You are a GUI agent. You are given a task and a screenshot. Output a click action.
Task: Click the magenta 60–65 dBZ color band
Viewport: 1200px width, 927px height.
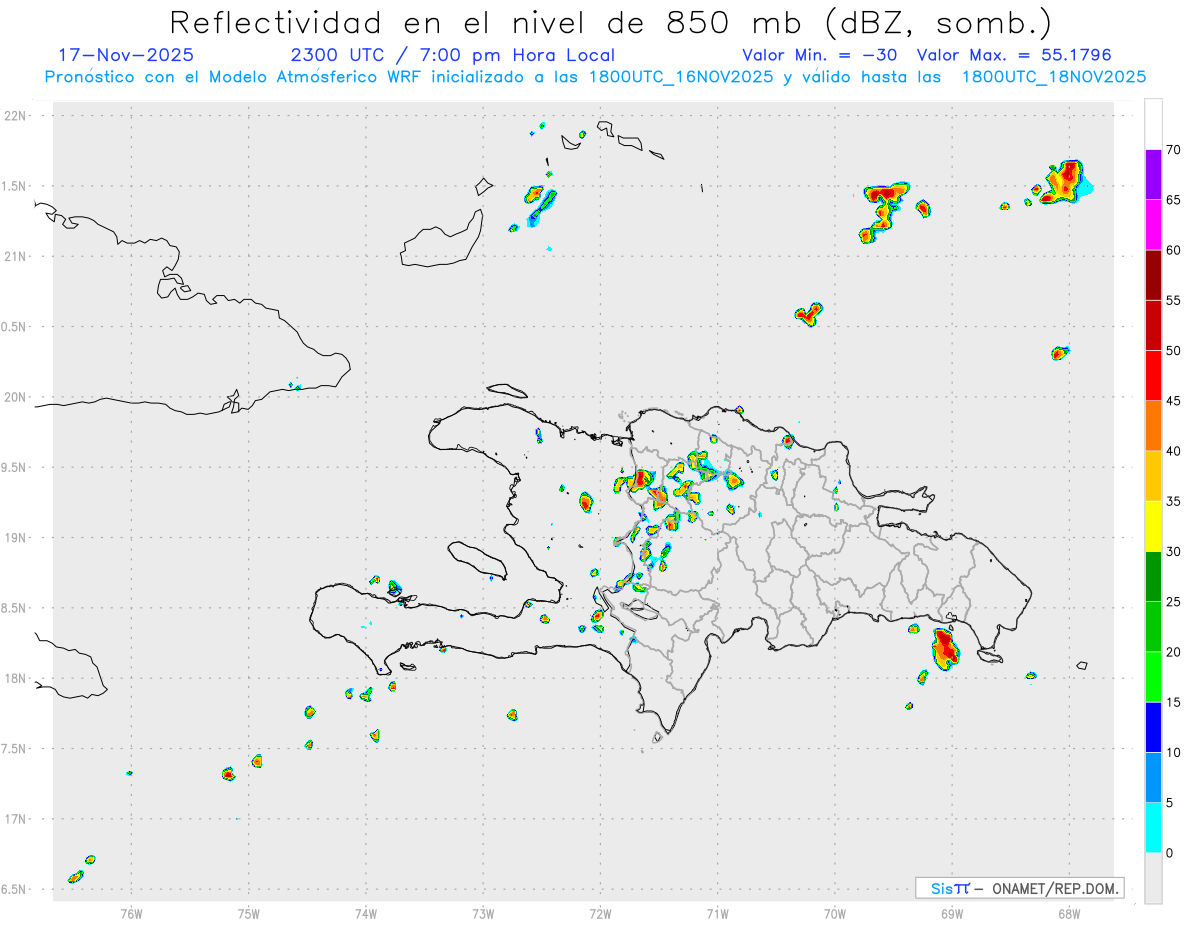pyautogui.click(x=1153, y=225)
